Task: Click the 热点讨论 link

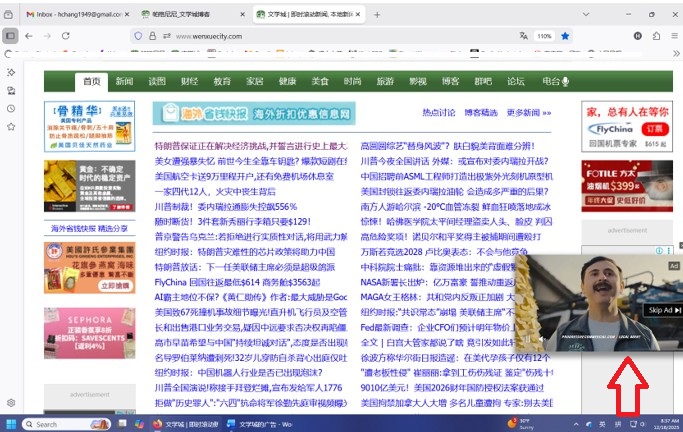Action: [x=439, y=113]
